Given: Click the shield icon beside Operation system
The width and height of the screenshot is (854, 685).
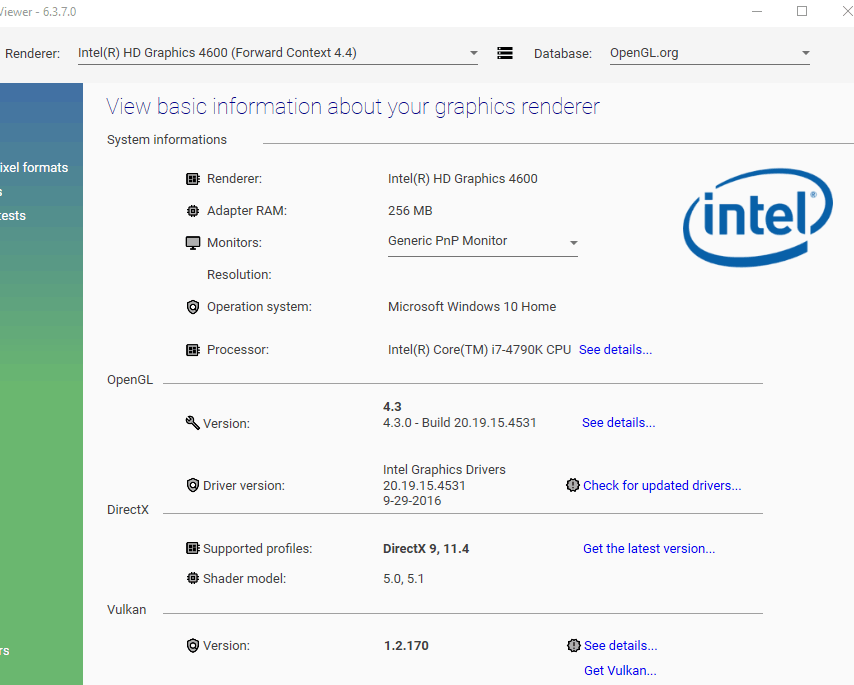Looking at the screenshot, I should (193, 307).
